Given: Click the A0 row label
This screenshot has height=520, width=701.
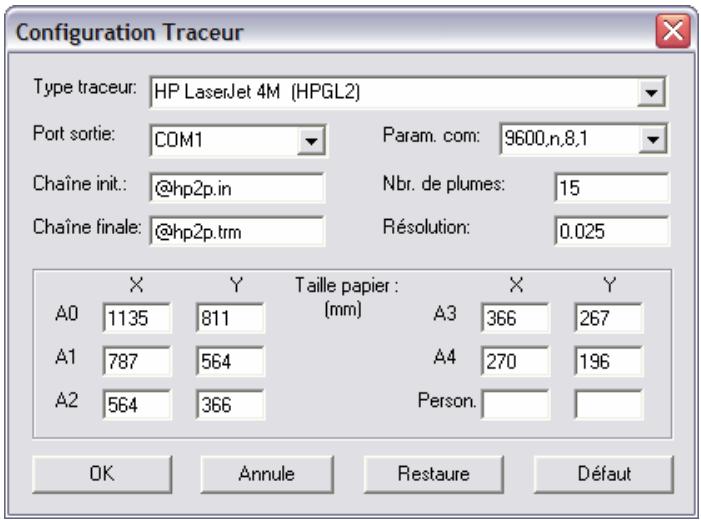Looking at the screenshot, I should (67, 314).
